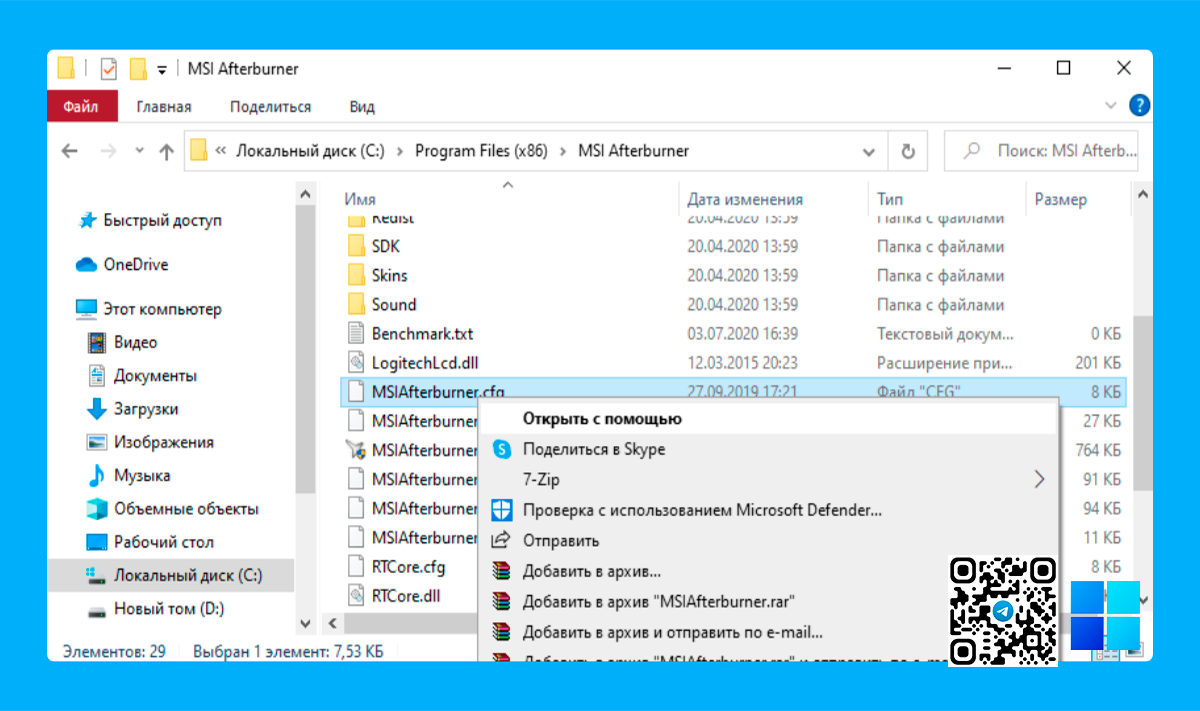Open the Документы sidebar folder
Viewport: 1200px width, 711px height.
point(155,376)
